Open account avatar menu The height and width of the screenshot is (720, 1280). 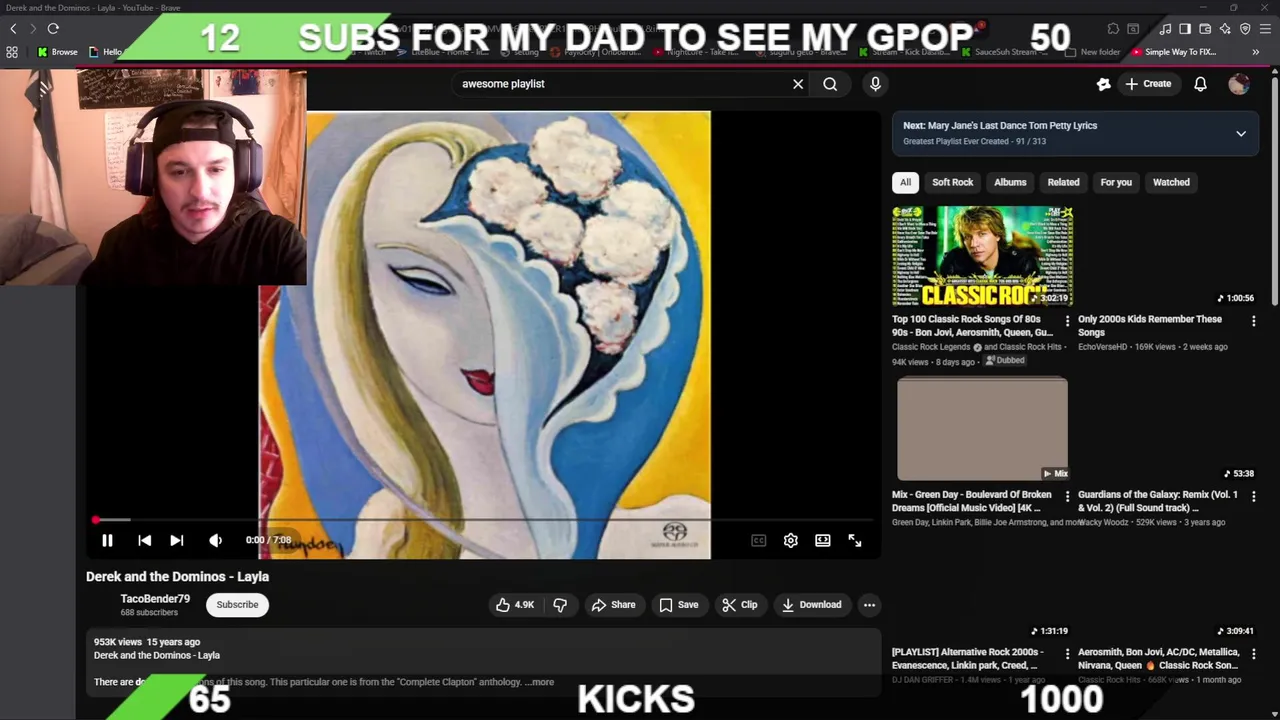1239,84
